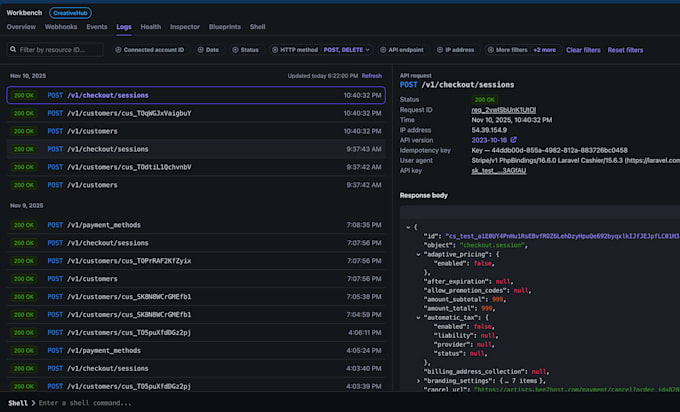Add the IP address filter
Image resolution: width=680 pixels, height=412 pixels.
pos(455,50)
